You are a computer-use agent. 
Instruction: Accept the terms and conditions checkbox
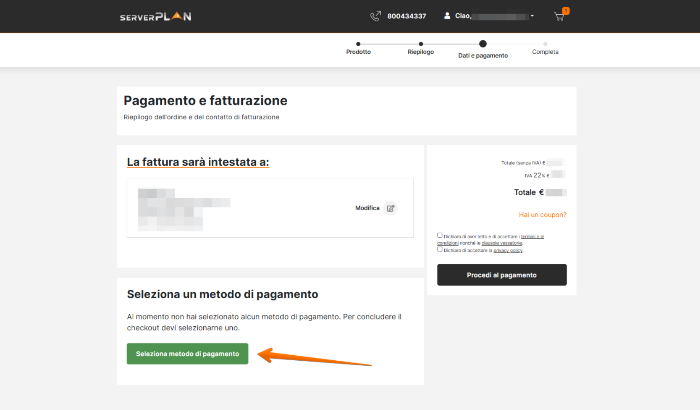[x=440, y=236]
